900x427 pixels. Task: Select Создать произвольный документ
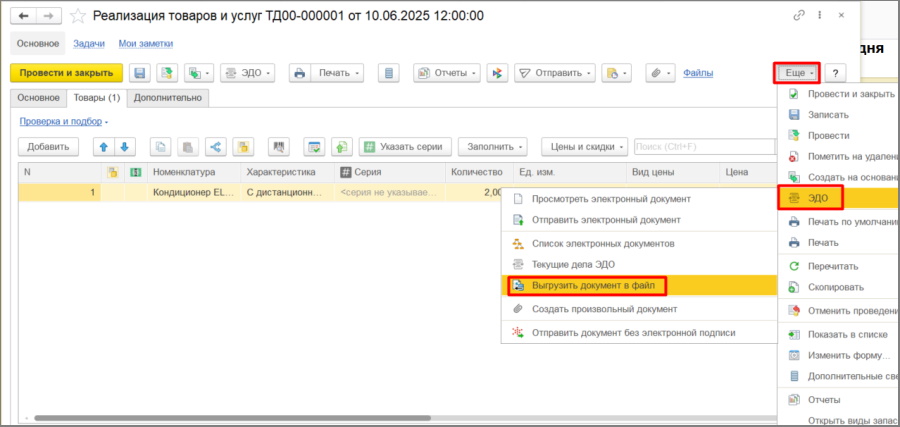pyautogui.click(x=639, y=309)
